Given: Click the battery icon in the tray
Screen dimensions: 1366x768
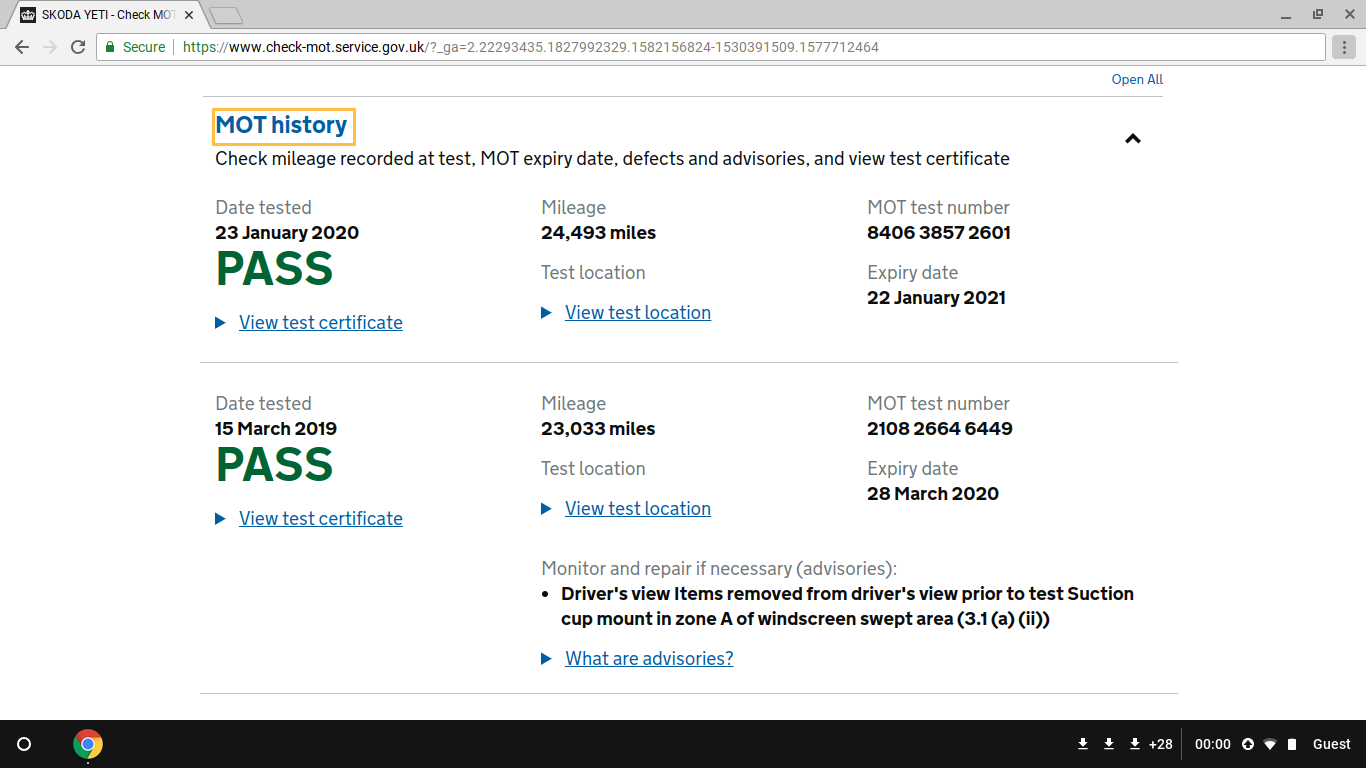Looking at the screenshot, I should click(1292, 744).
